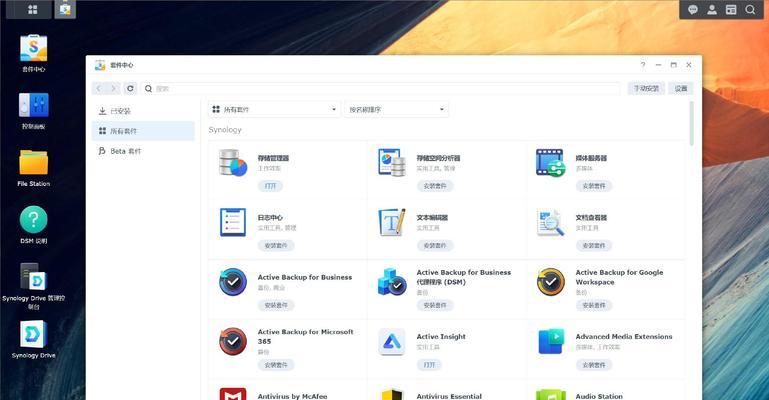
Task: Click 打开 under 存储管理器
Action: [270, 186]
